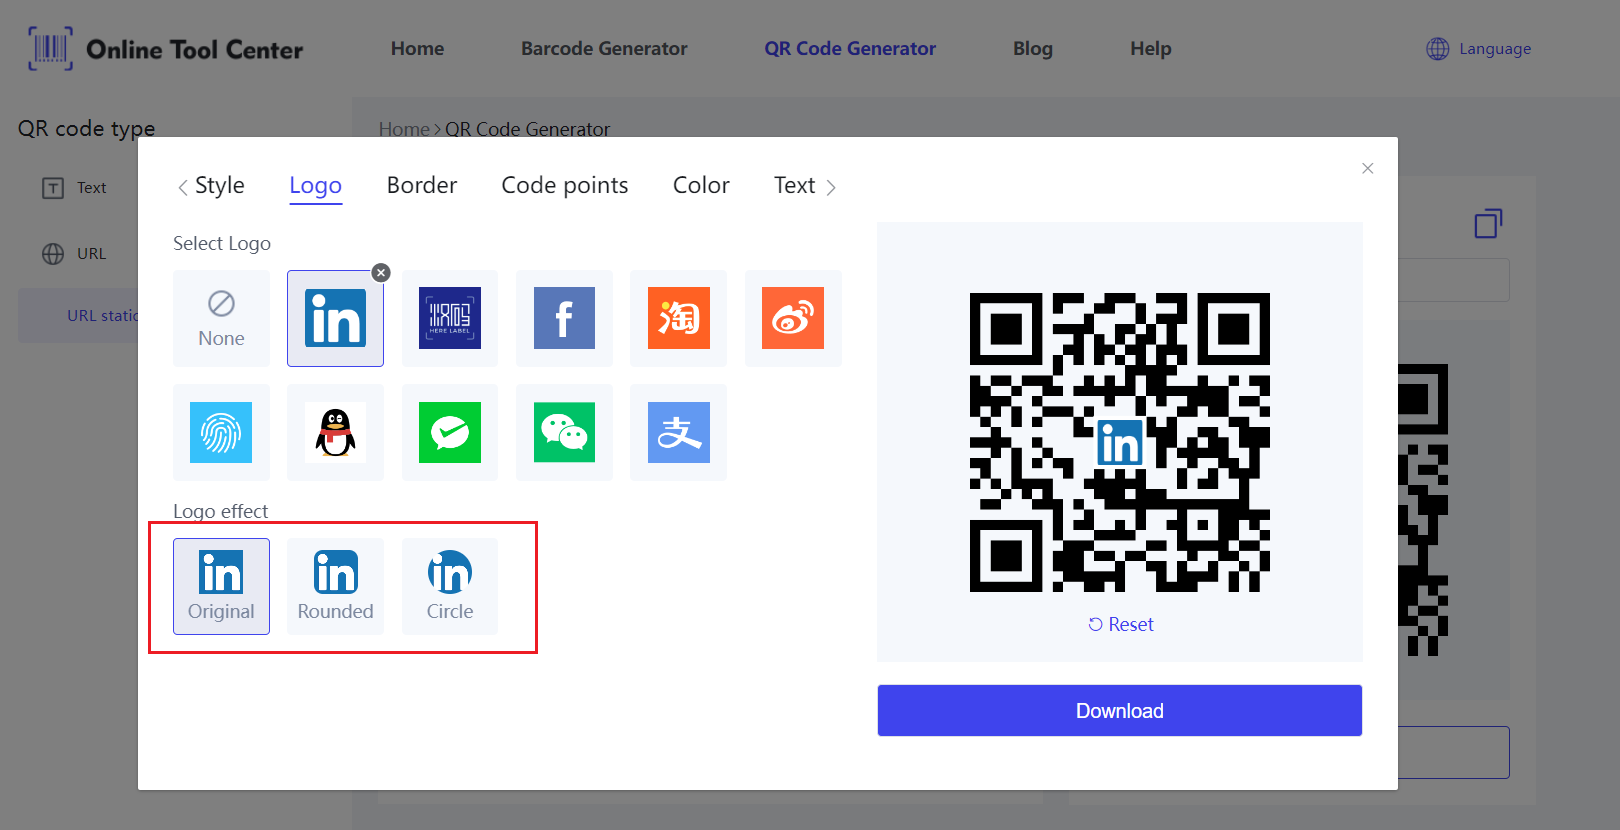Screen dimensions: 1620x830
Task: Pick the blue fingerprint logo
Action: point(221,432)
